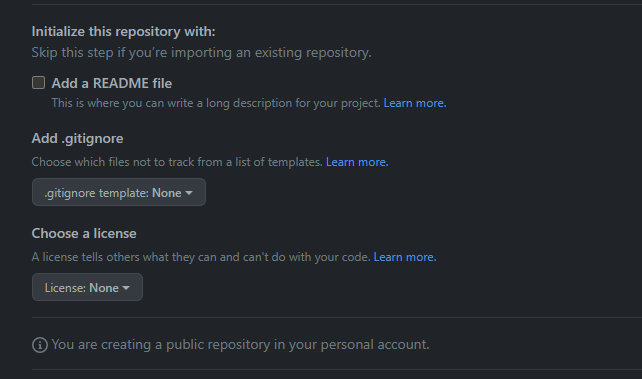Viewport: 642px width, 379px height.
Task: Open the License: None dropdown
Action: 87,287
